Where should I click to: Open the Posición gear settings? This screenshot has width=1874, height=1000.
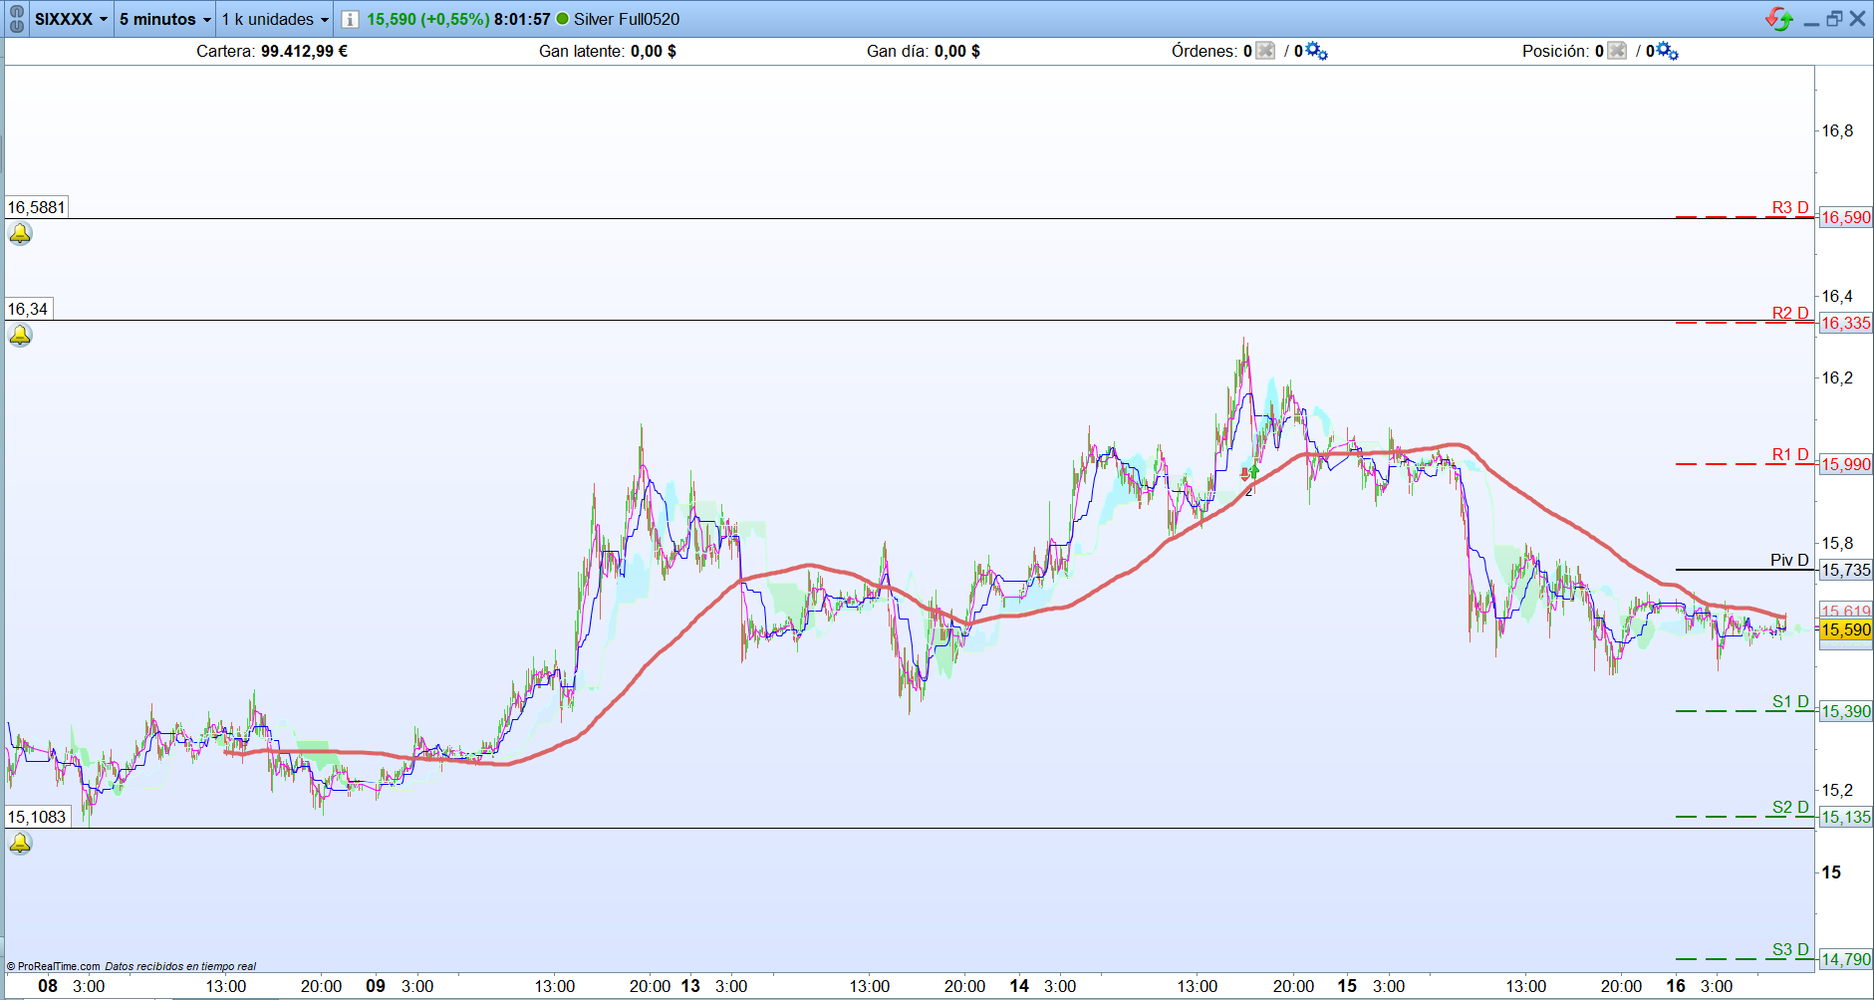coord(1667,51)
